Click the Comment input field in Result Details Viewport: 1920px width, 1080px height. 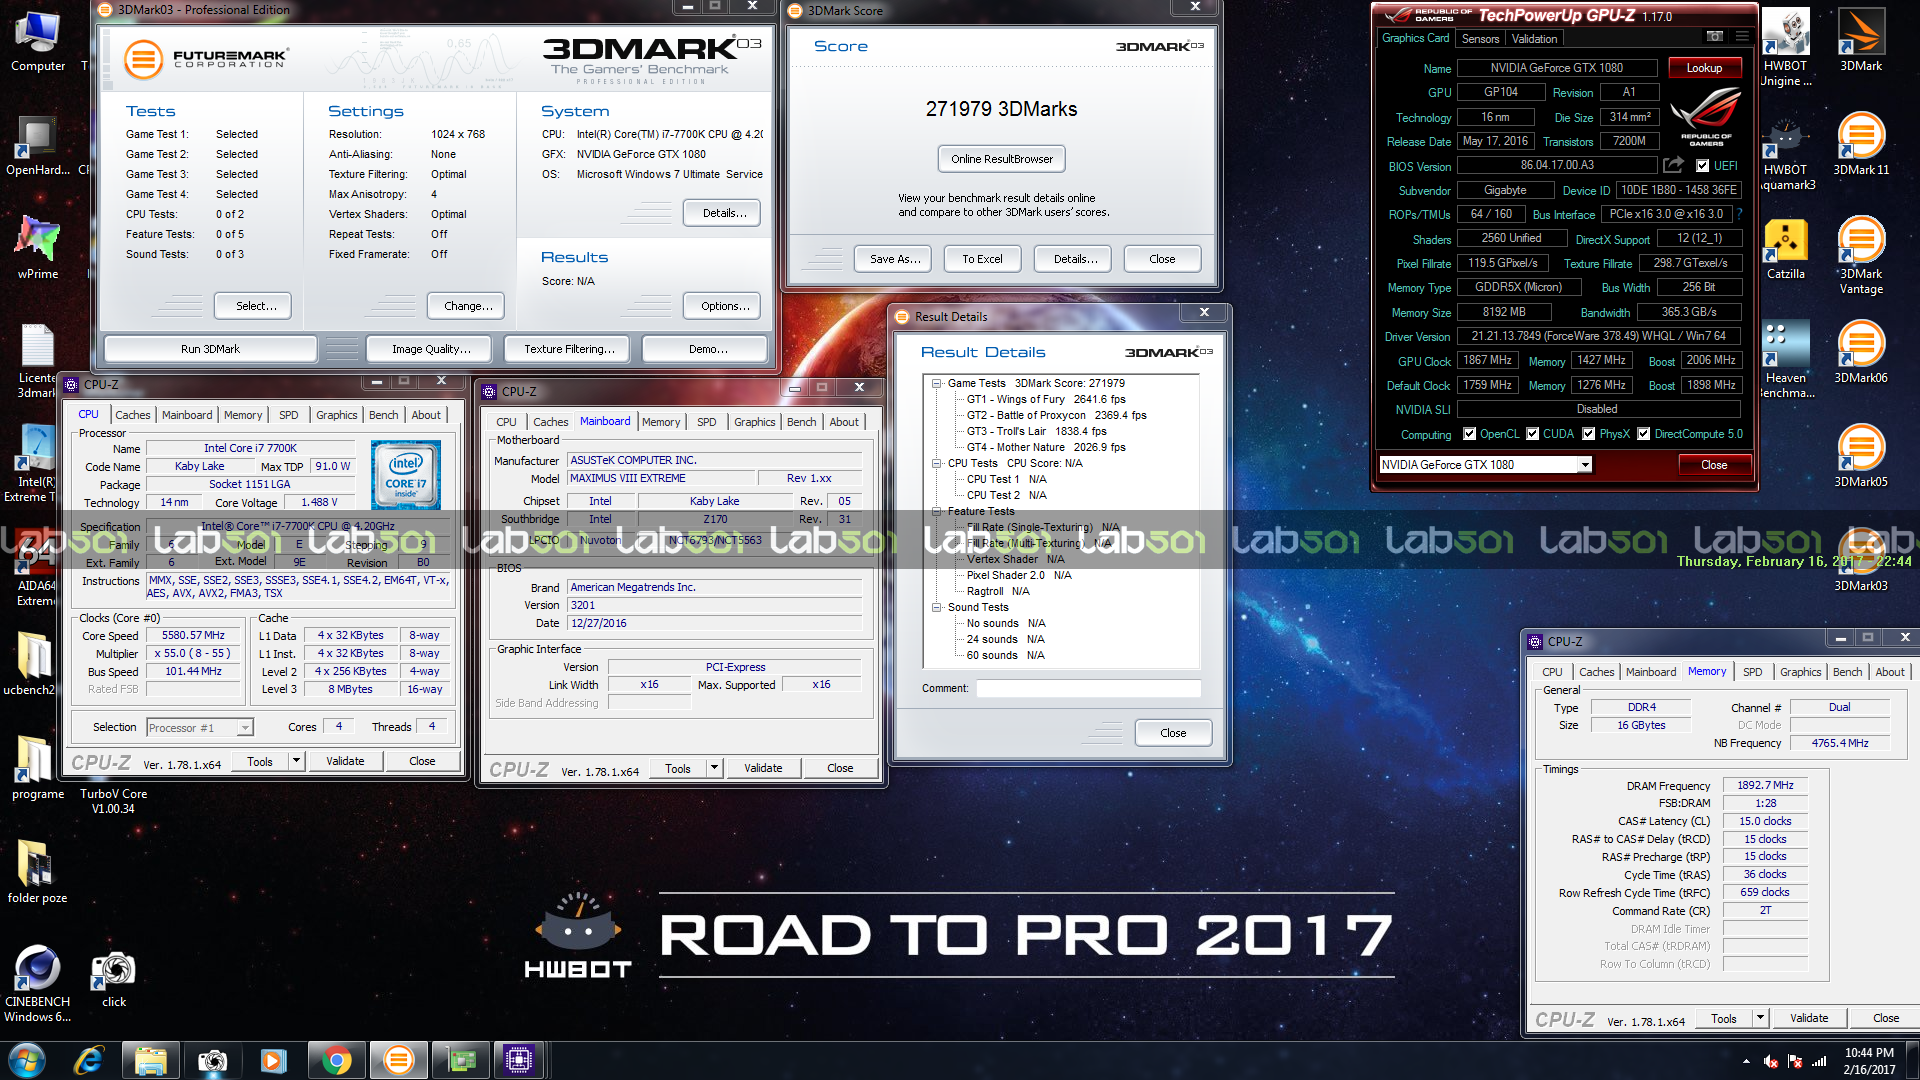[x=1088, y=688]
